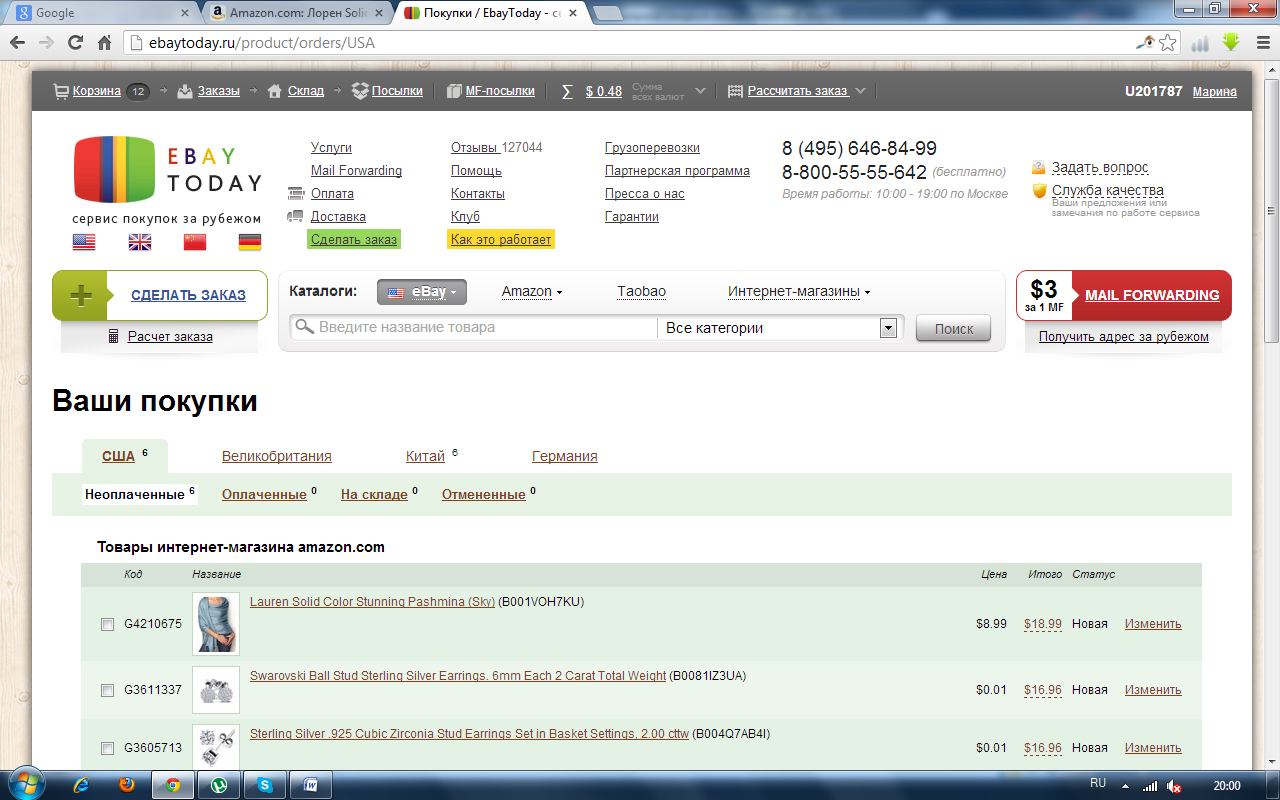This screenshot has width=1280, height=800.
Task: Click in the product name search field
Action: click(472, 327)
